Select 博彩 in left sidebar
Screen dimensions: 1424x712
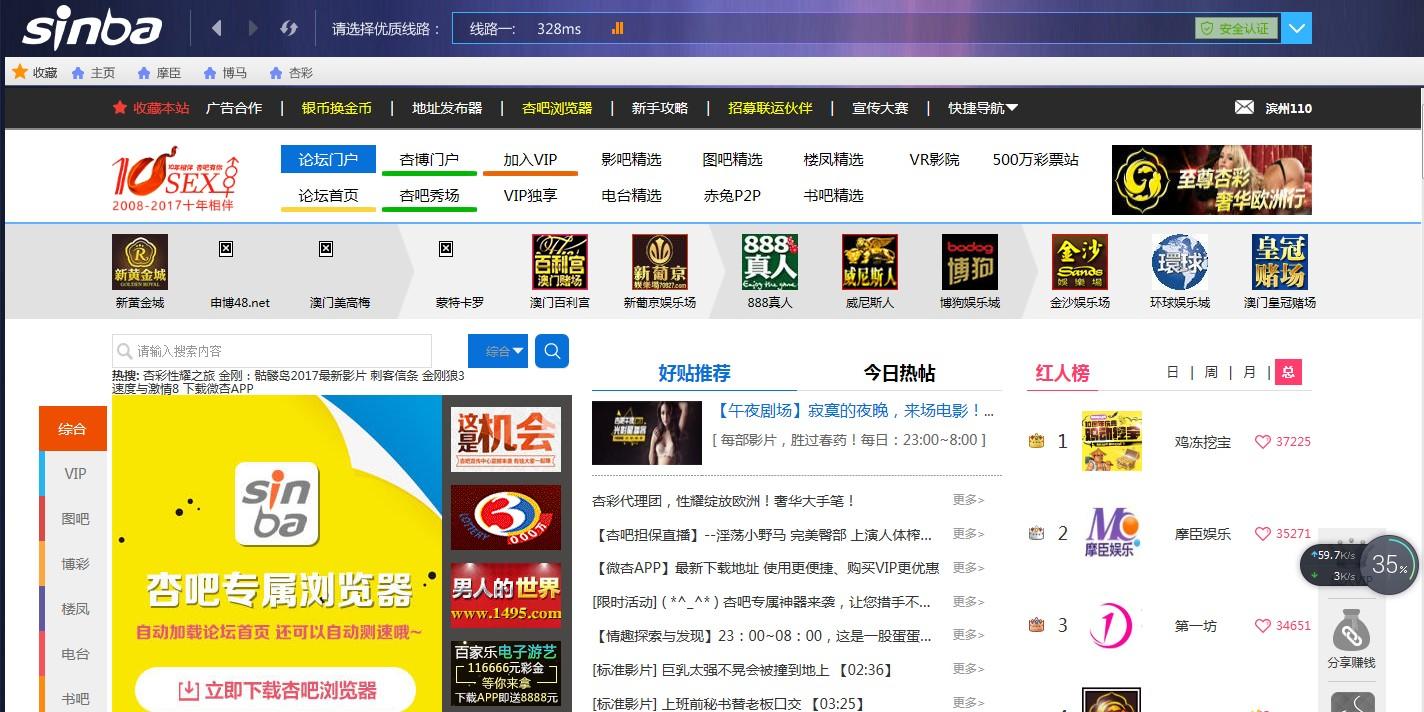click(x=75, y=564)
